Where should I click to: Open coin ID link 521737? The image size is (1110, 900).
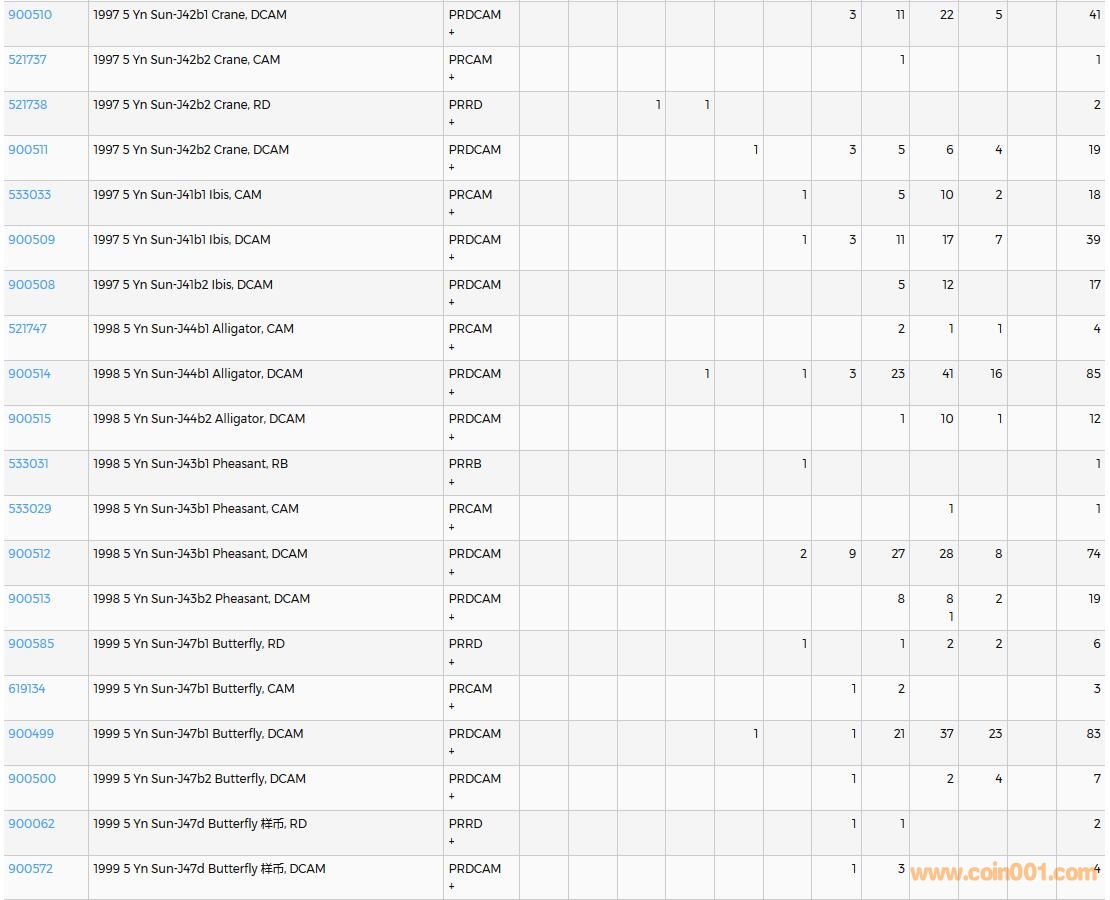coord(28,60)
